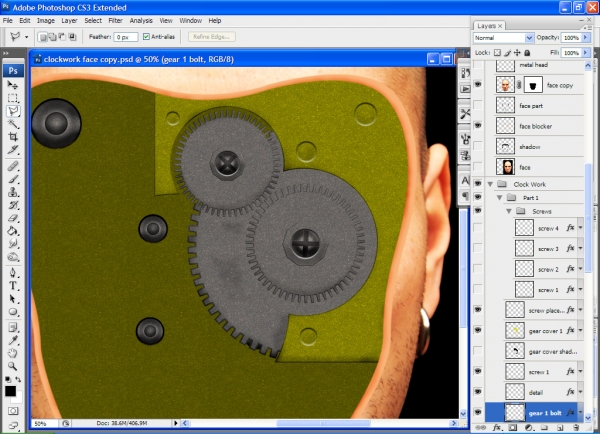The width and height of the screenshot is (600, 434).
Task: Select the Path Selection tool
Action: 13,299
